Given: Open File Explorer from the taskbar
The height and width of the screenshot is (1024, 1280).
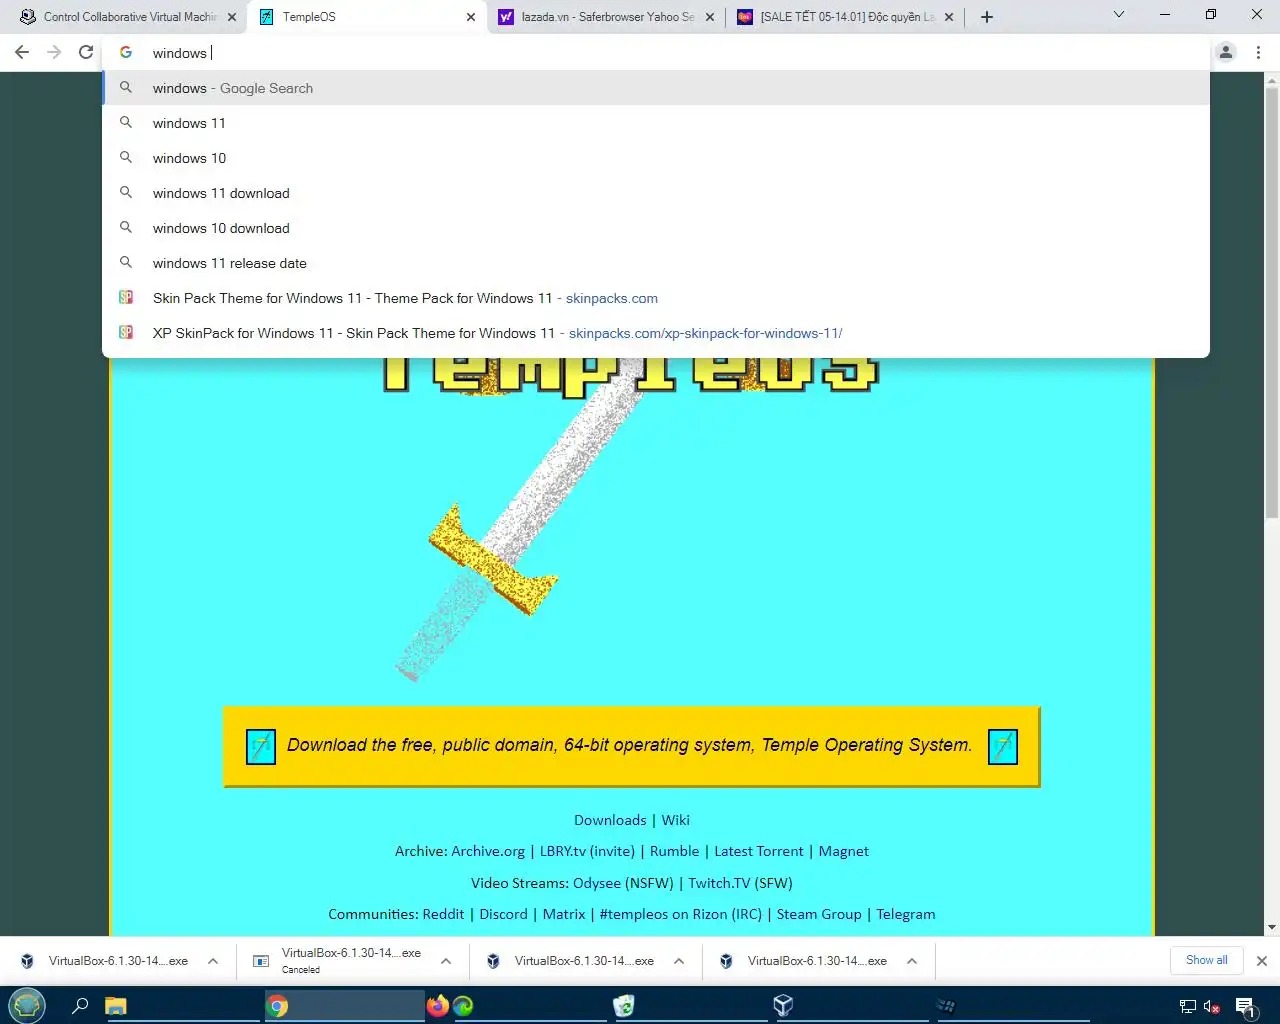Looking at the screenshot, I should pyautogui.click(x=116, y=1006).
